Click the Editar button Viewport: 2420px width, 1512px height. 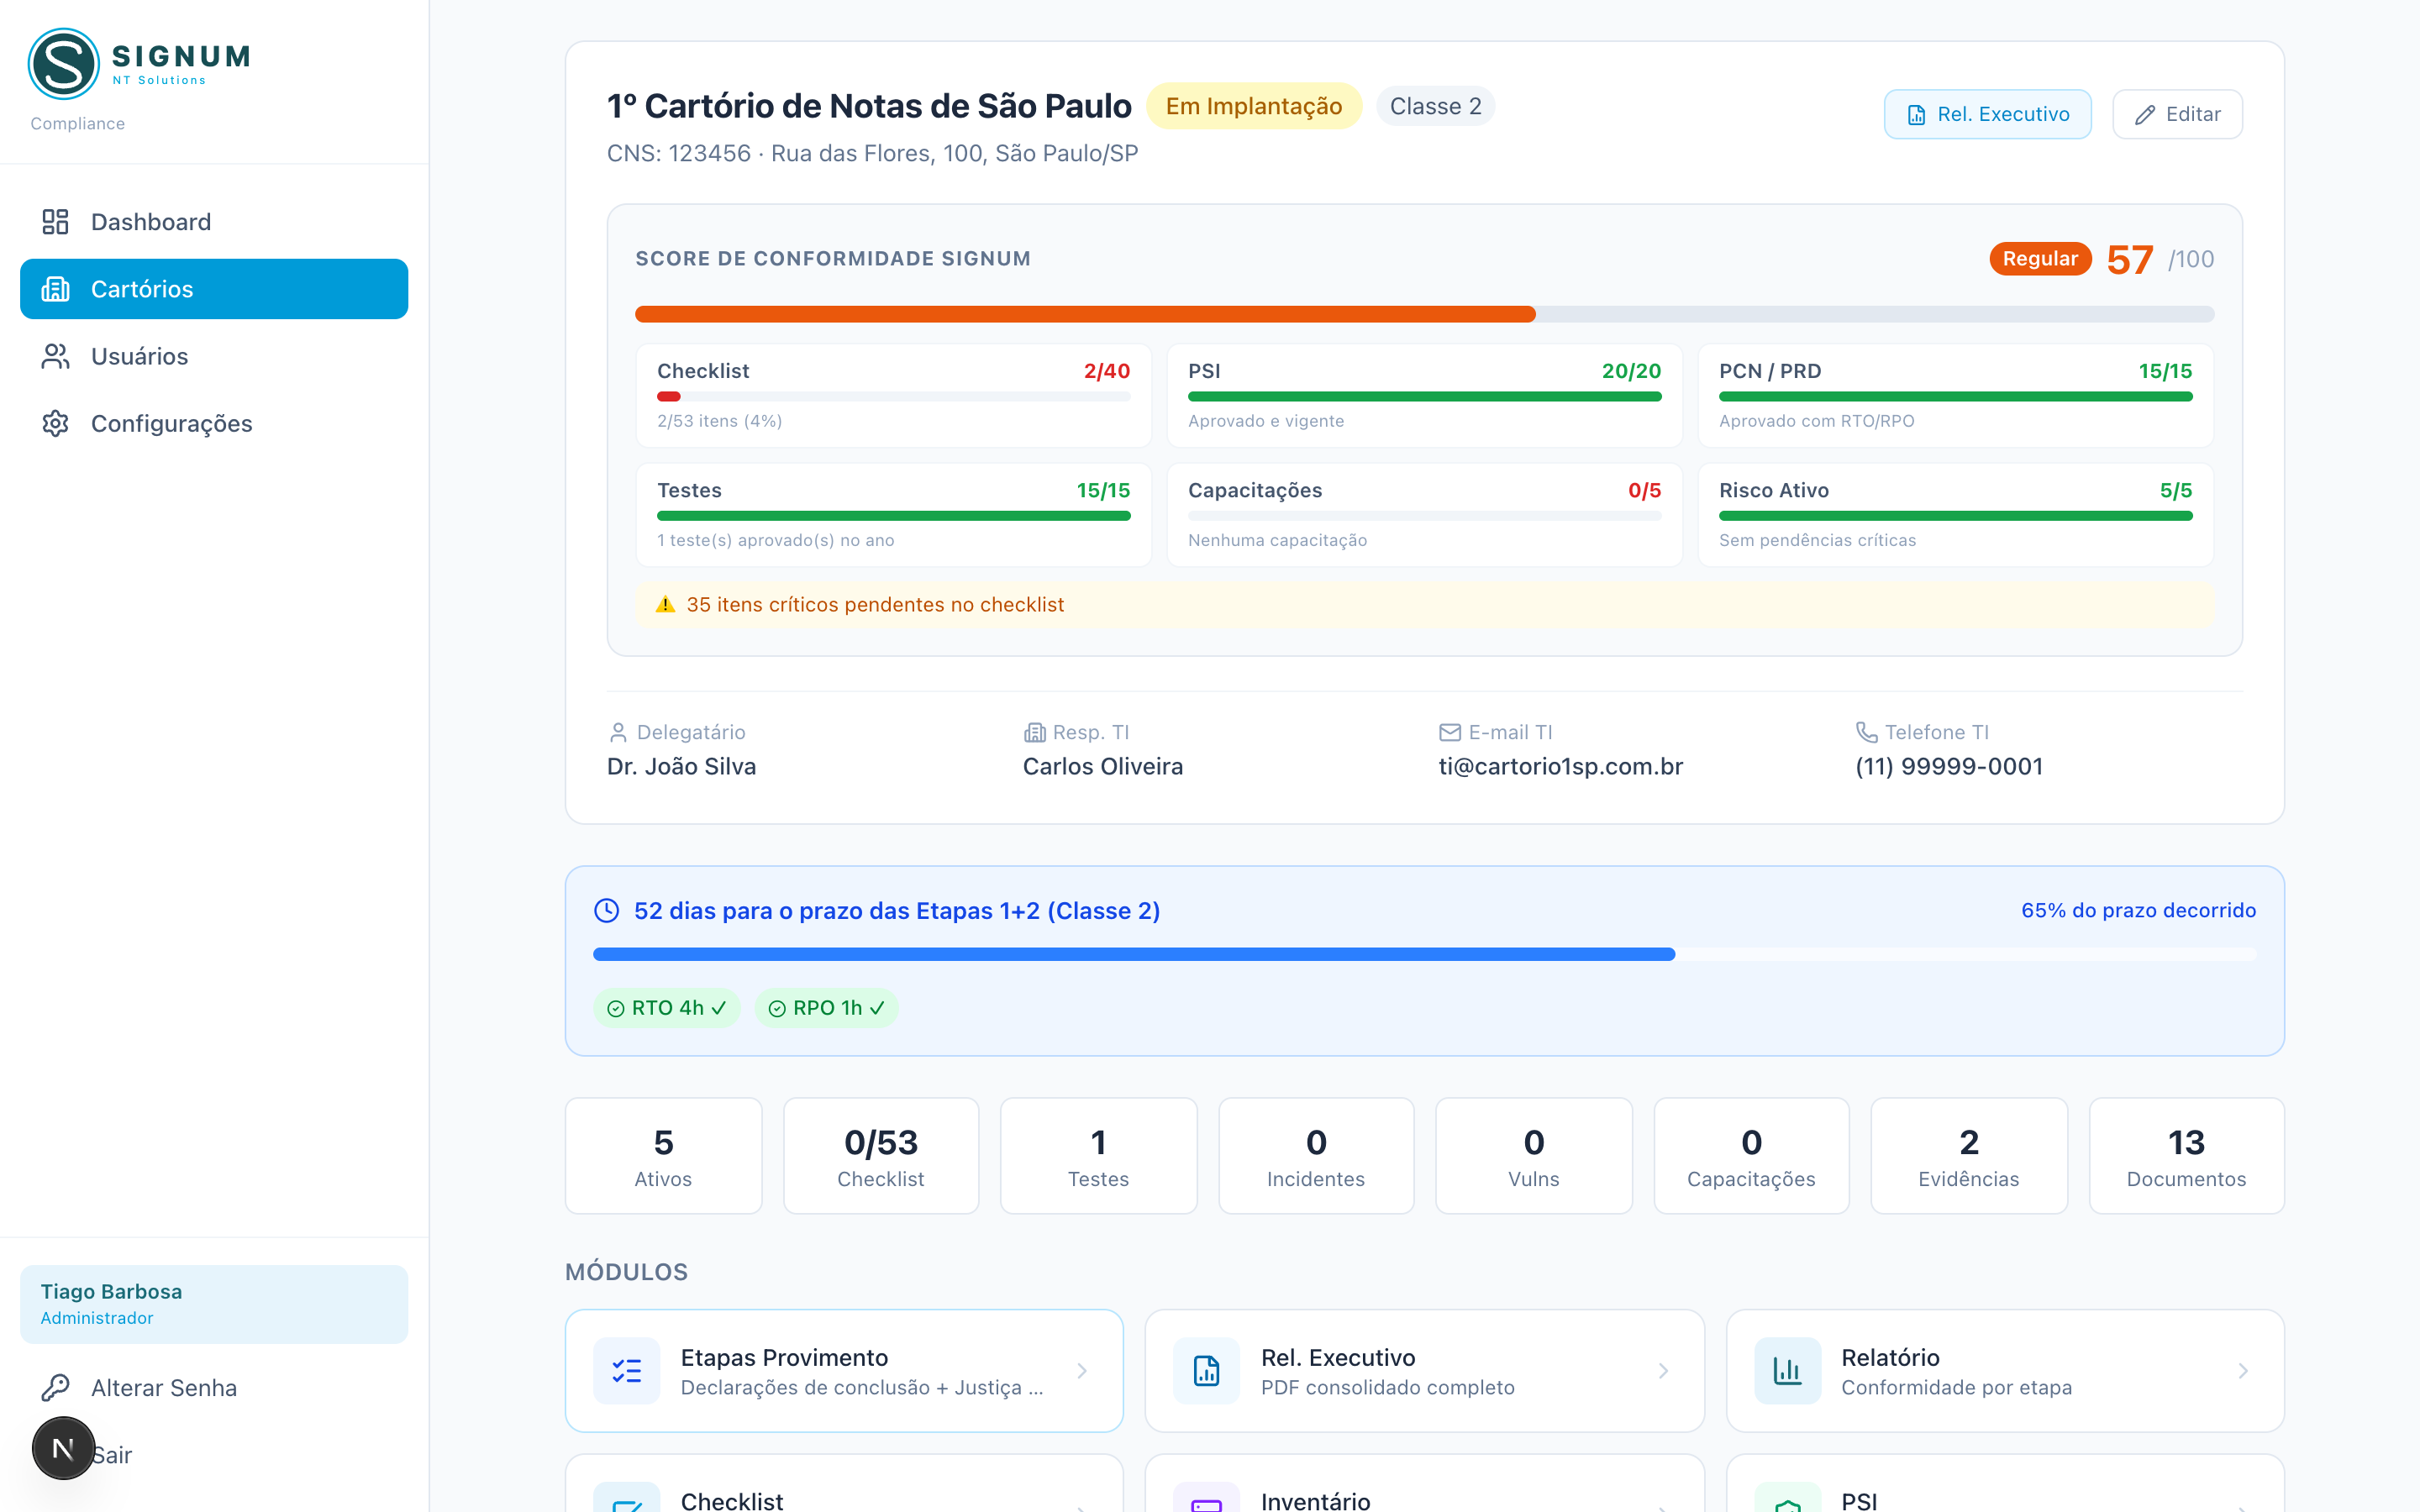point(2177,114)
